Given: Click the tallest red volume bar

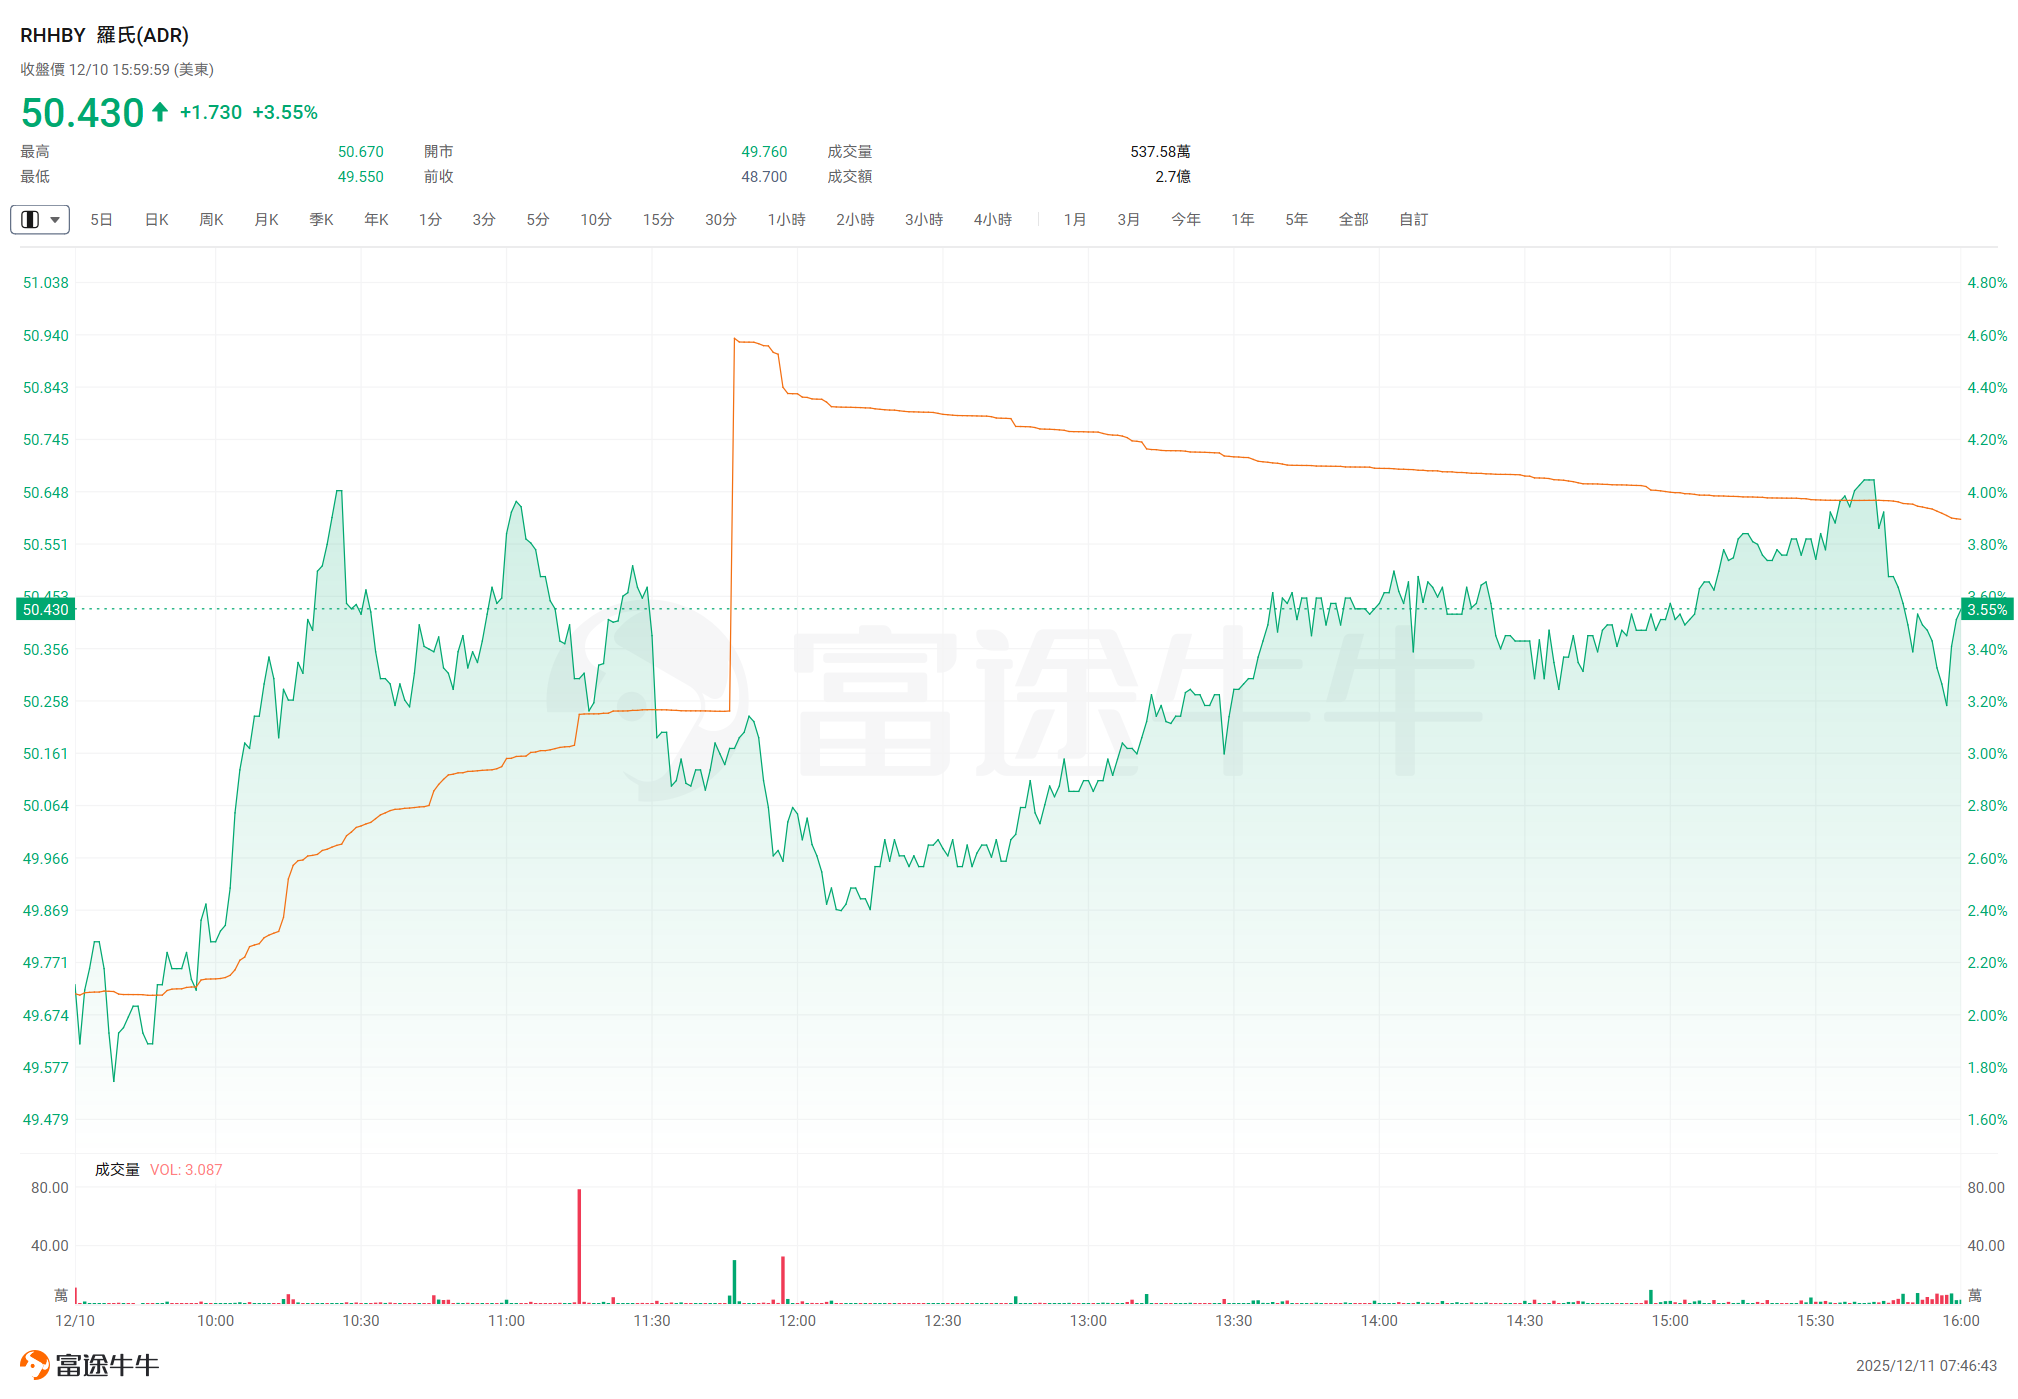Looking at the screenshot, I should pos(579,1245).
